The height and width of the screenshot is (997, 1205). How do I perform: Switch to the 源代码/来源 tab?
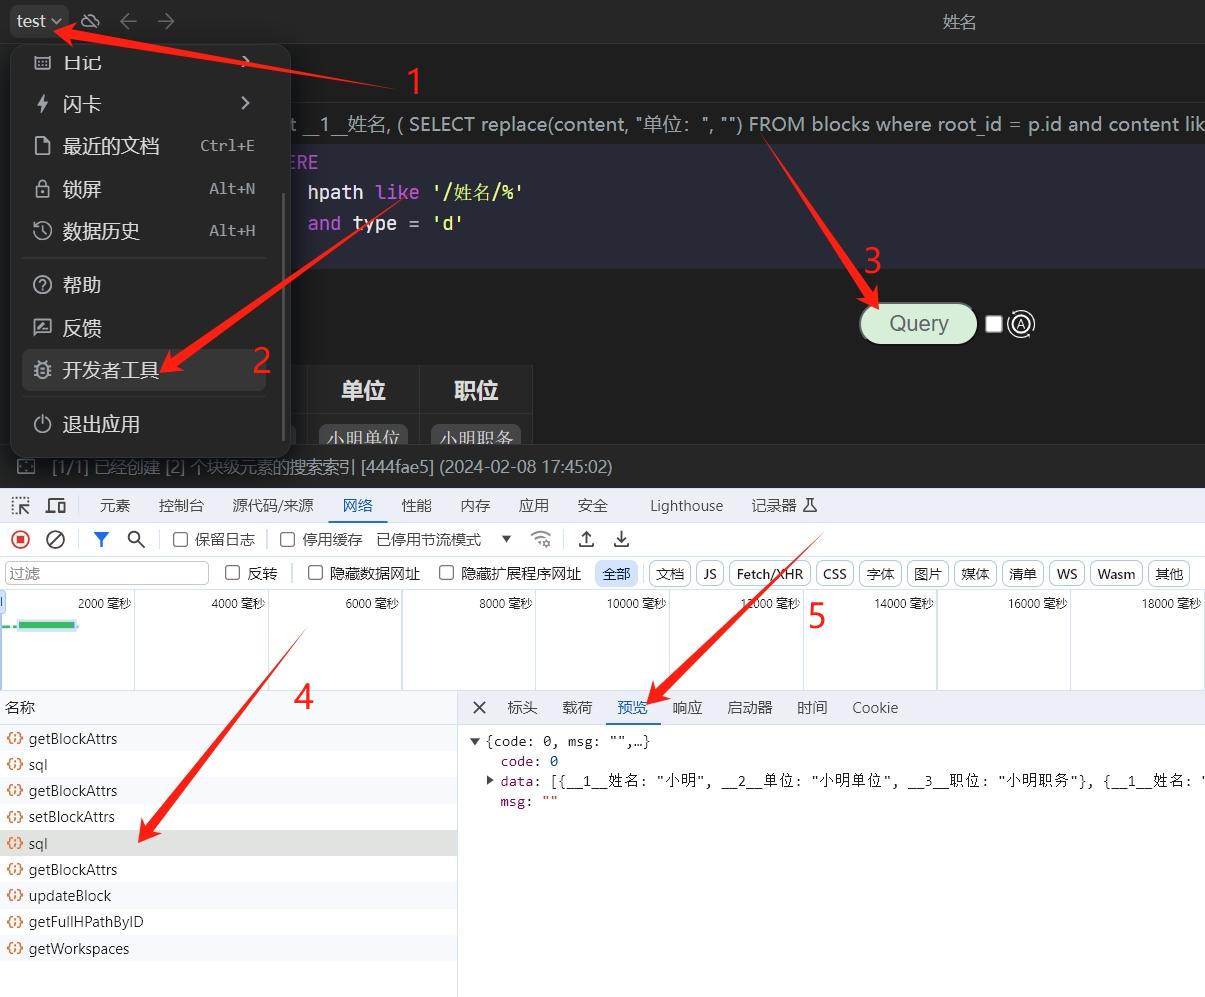coord(273,505)
